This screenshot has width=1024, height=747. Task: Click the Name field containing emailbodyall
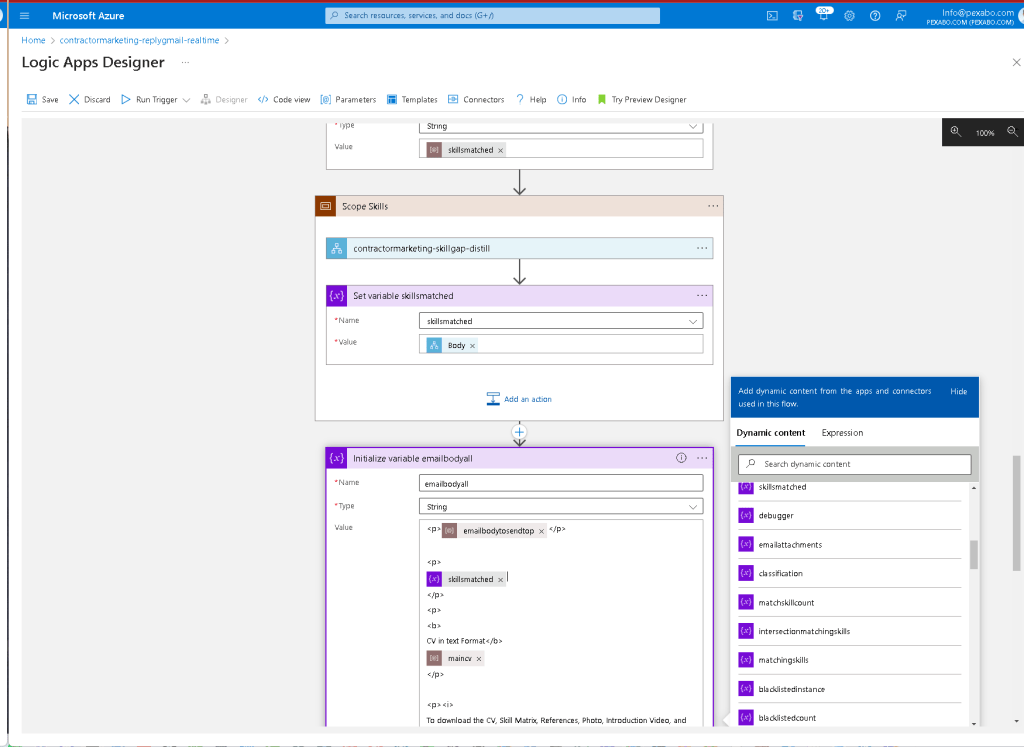point(561,483)
